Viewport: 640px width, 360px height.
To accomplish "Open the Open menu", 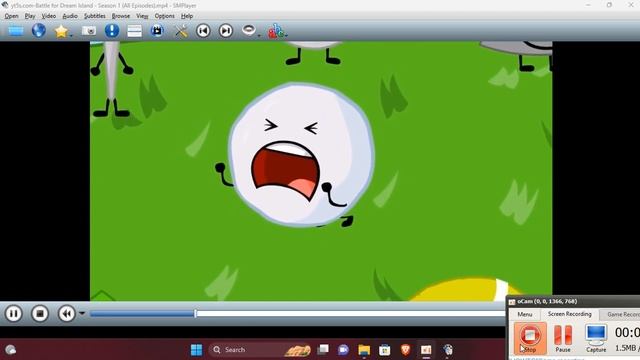I will click(x=11, y=16).
